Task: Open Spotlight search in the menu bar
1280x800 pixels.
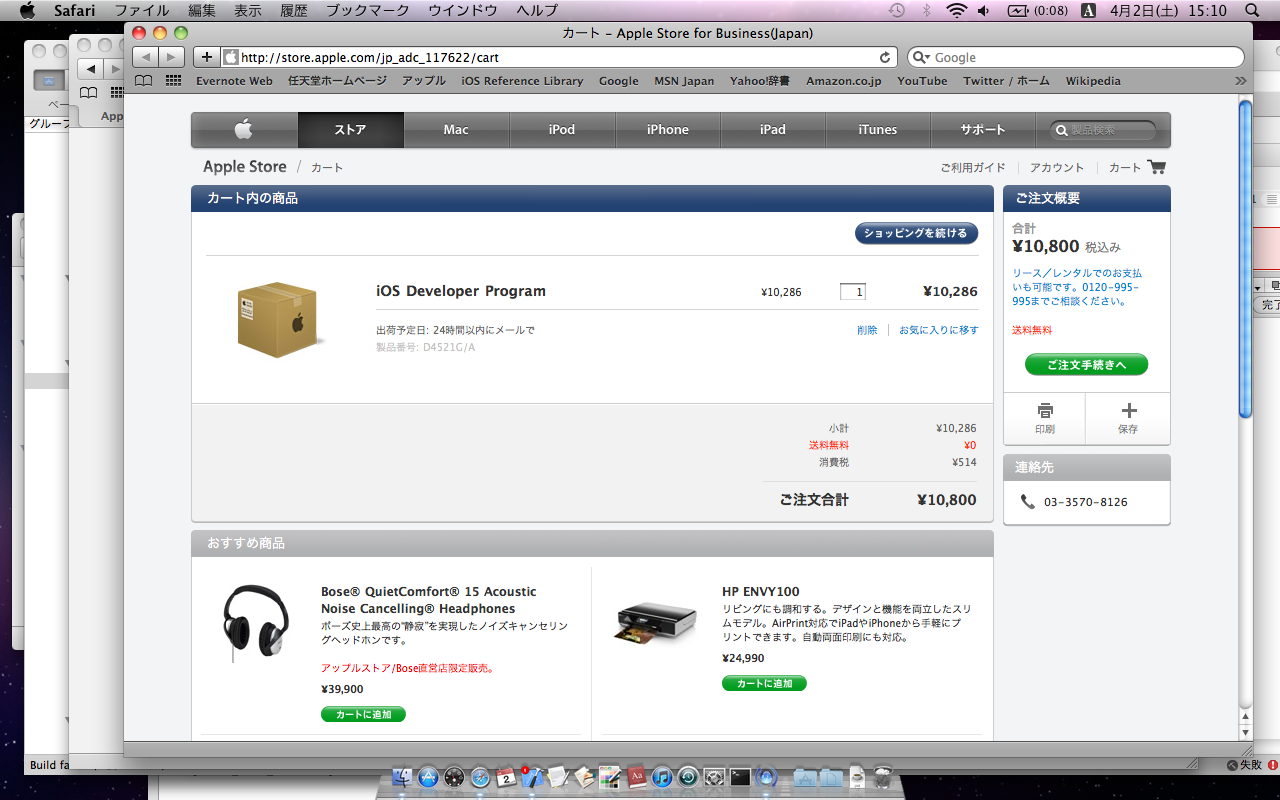Action: point(1252,10)
